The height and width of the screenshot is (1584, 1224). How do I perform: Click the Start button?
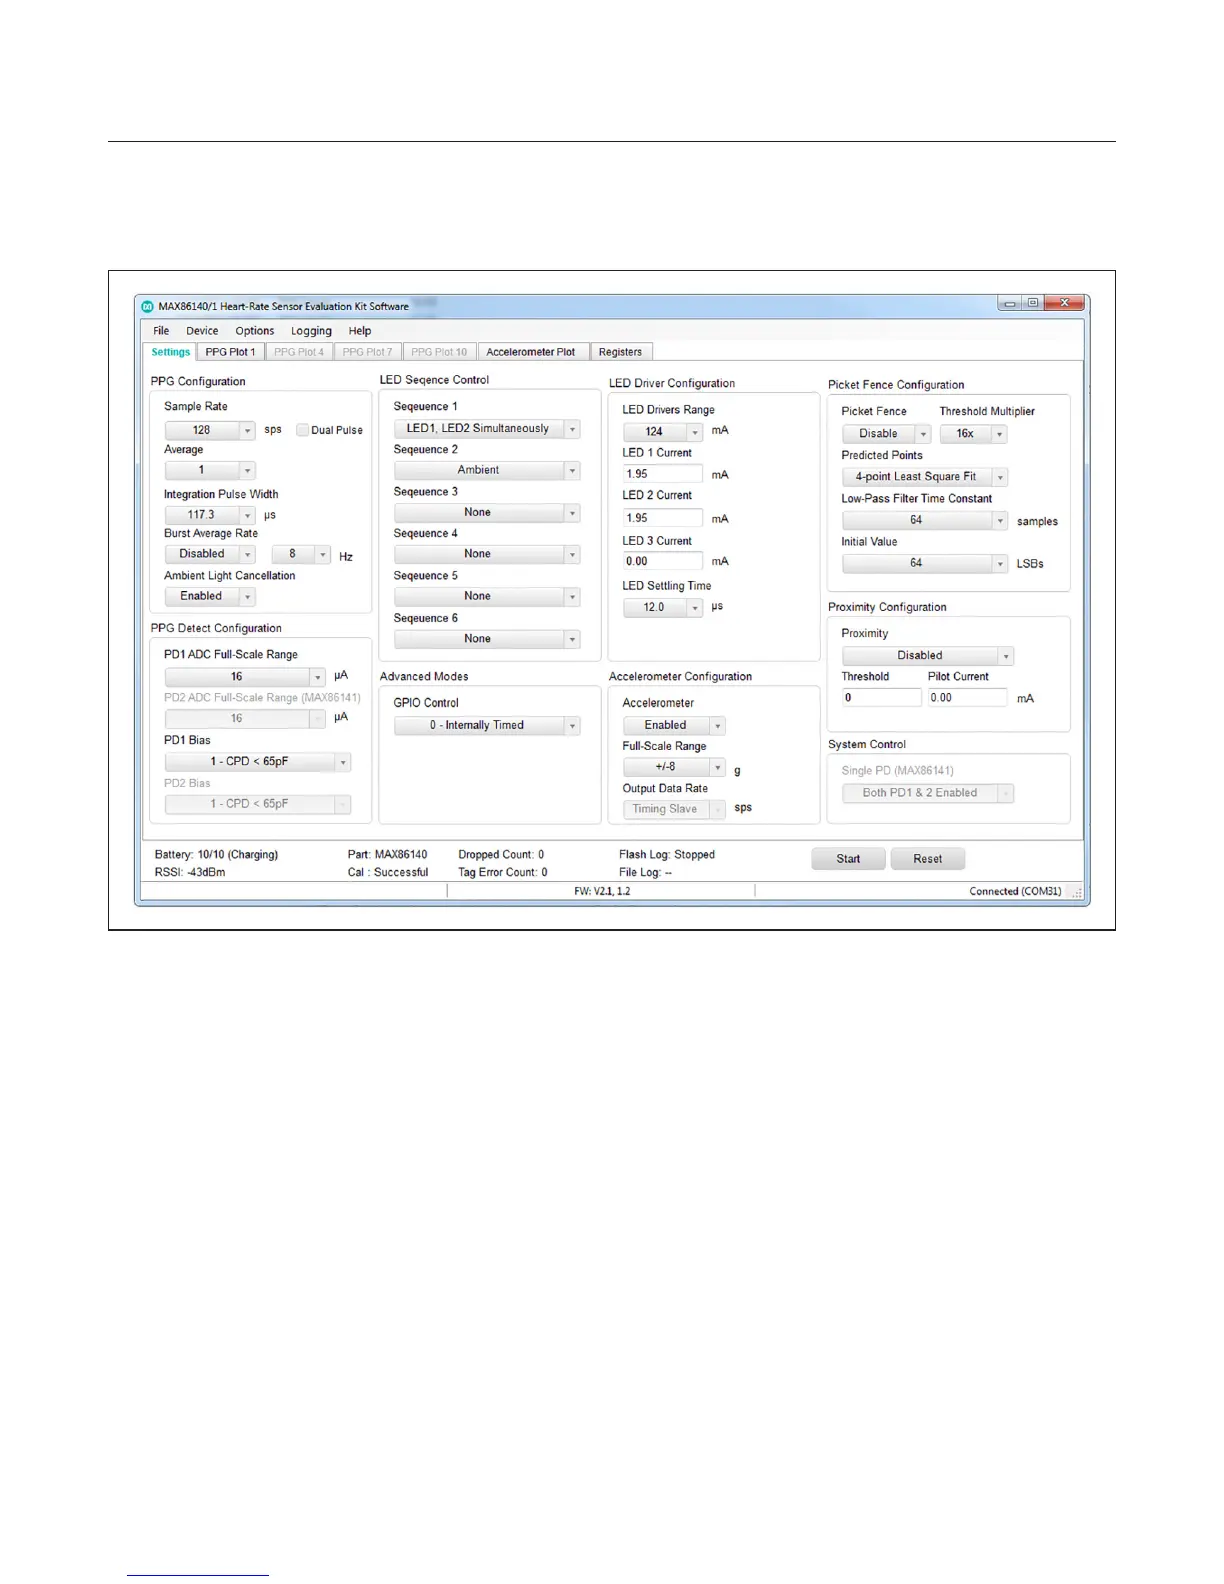tap(848, 859)
